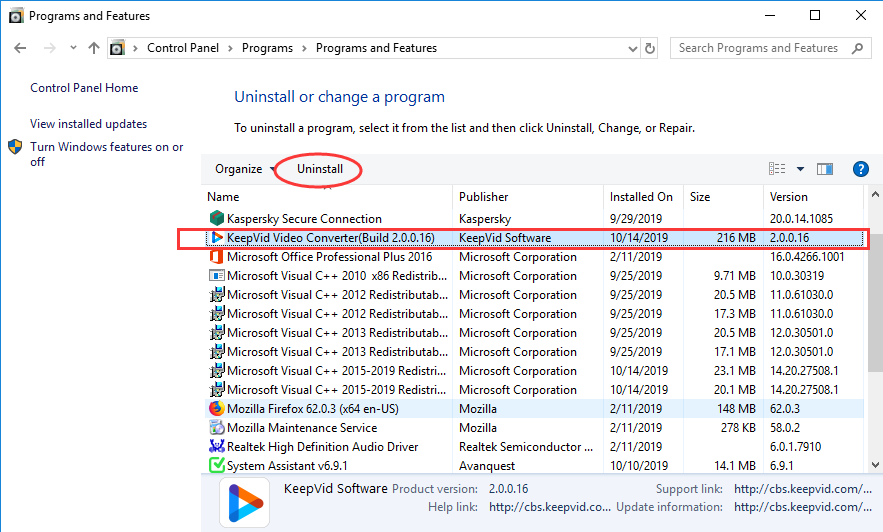883x532 pixels.
Task: Select Realtek High Definition Audio Driver
Action: 533,447
